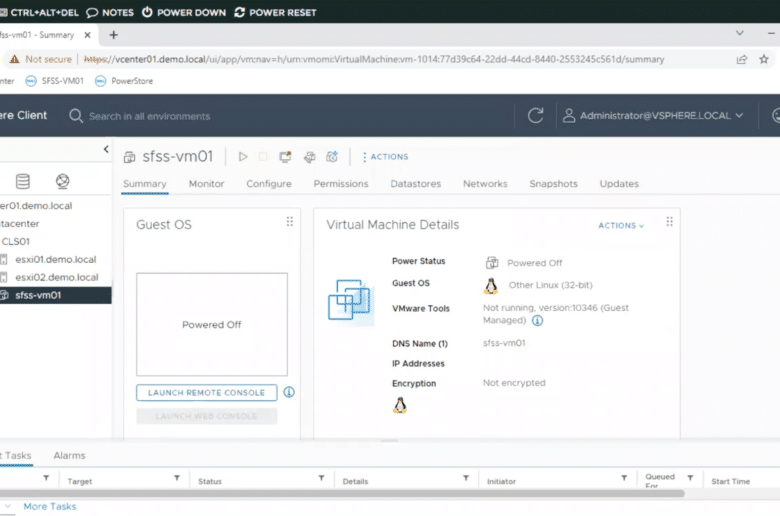780x516 pixels.
Task: Bookmark page with the star icon
Action: click(764, 59)
